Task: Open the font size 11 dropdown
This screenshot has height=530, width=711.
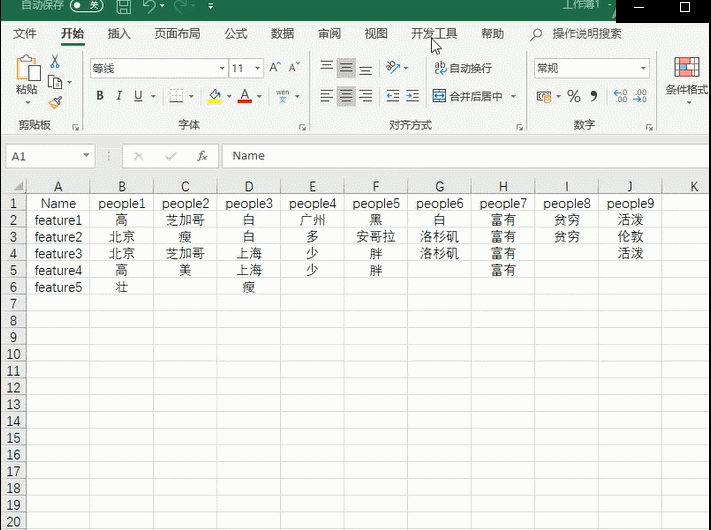Action: coord(257,68)
